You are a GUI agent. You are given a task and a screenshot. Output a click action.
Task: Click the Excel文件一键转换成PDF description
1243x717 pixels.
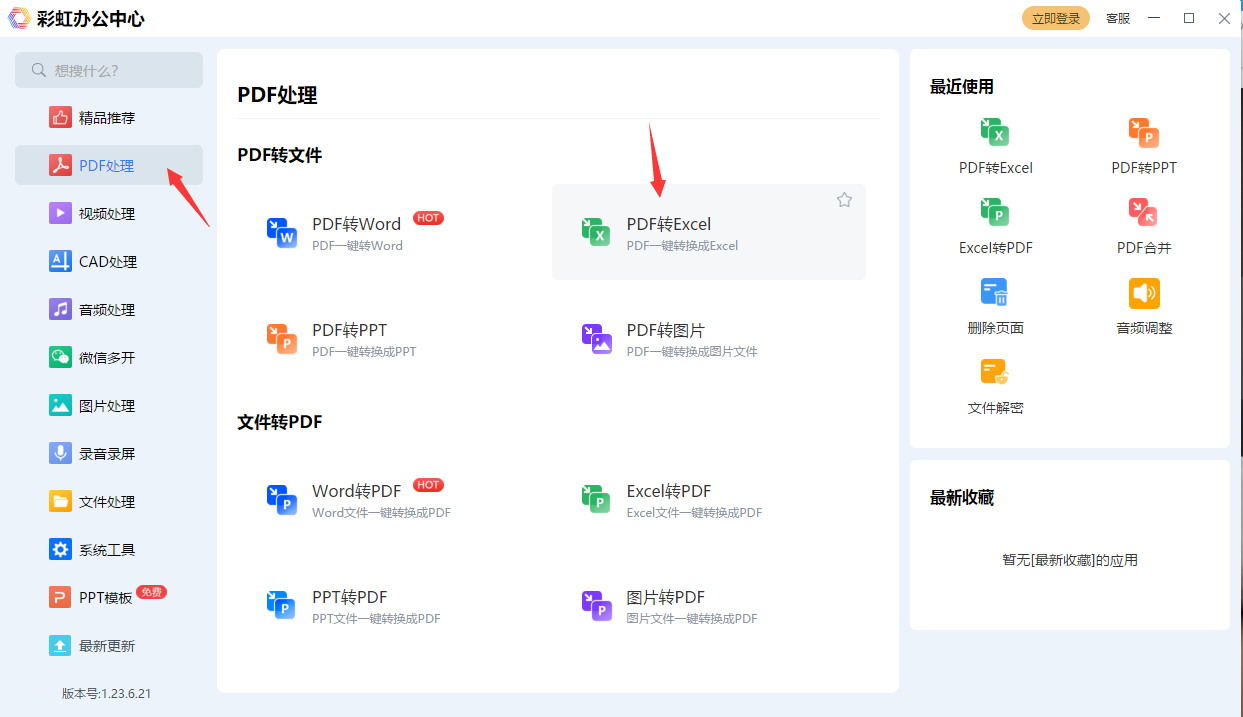pyautogui.click(x=694, y=513)
